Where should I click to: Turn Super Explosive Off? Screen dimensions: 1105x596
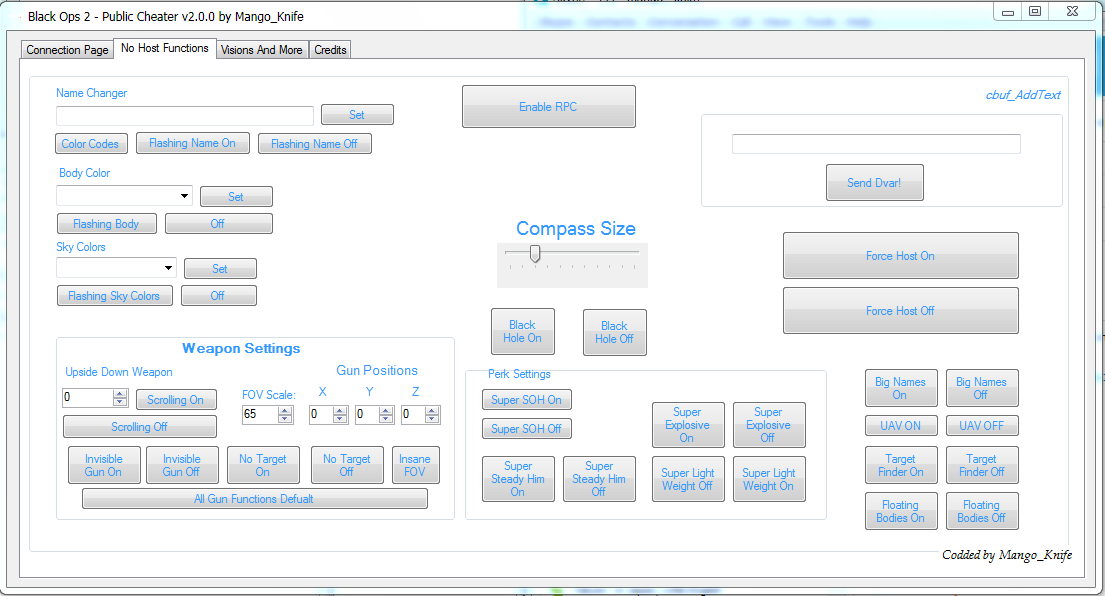point(769,425)
